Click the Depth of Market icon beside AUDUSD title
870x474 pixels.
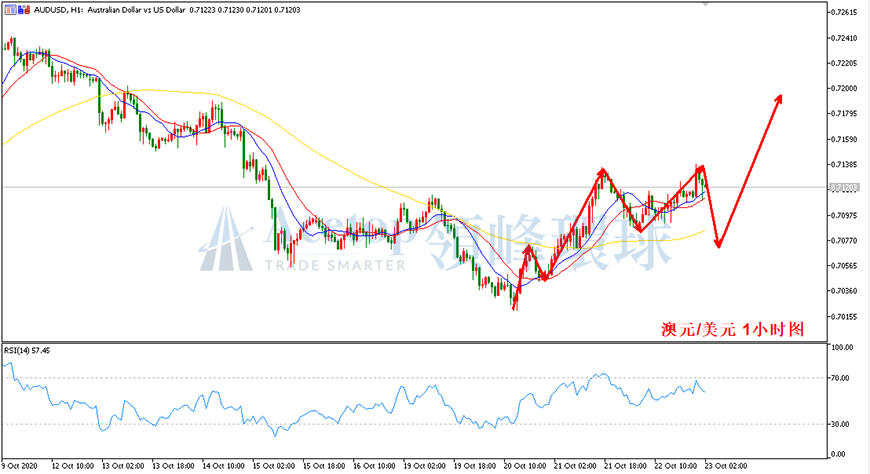11,9
